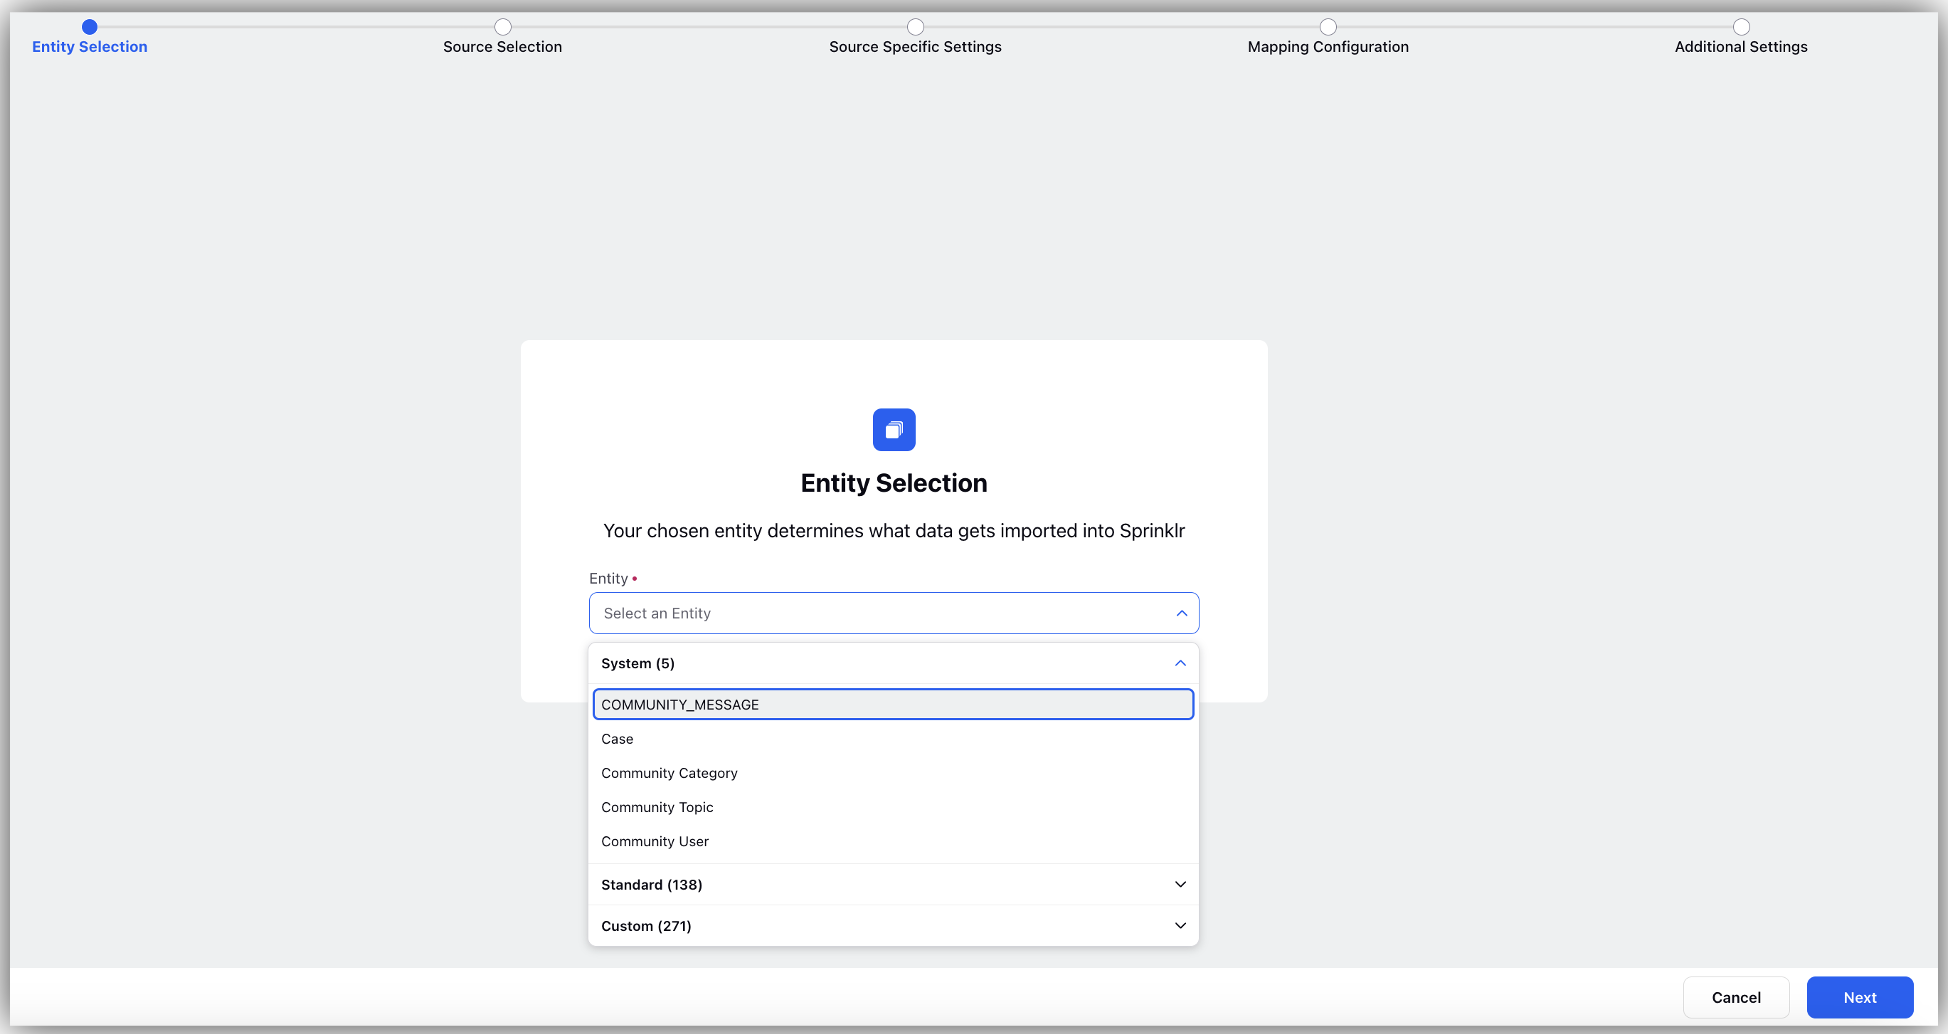Pick the Community Topic entity
This screenshot has height=1034, width=1948.
(894, 807)
